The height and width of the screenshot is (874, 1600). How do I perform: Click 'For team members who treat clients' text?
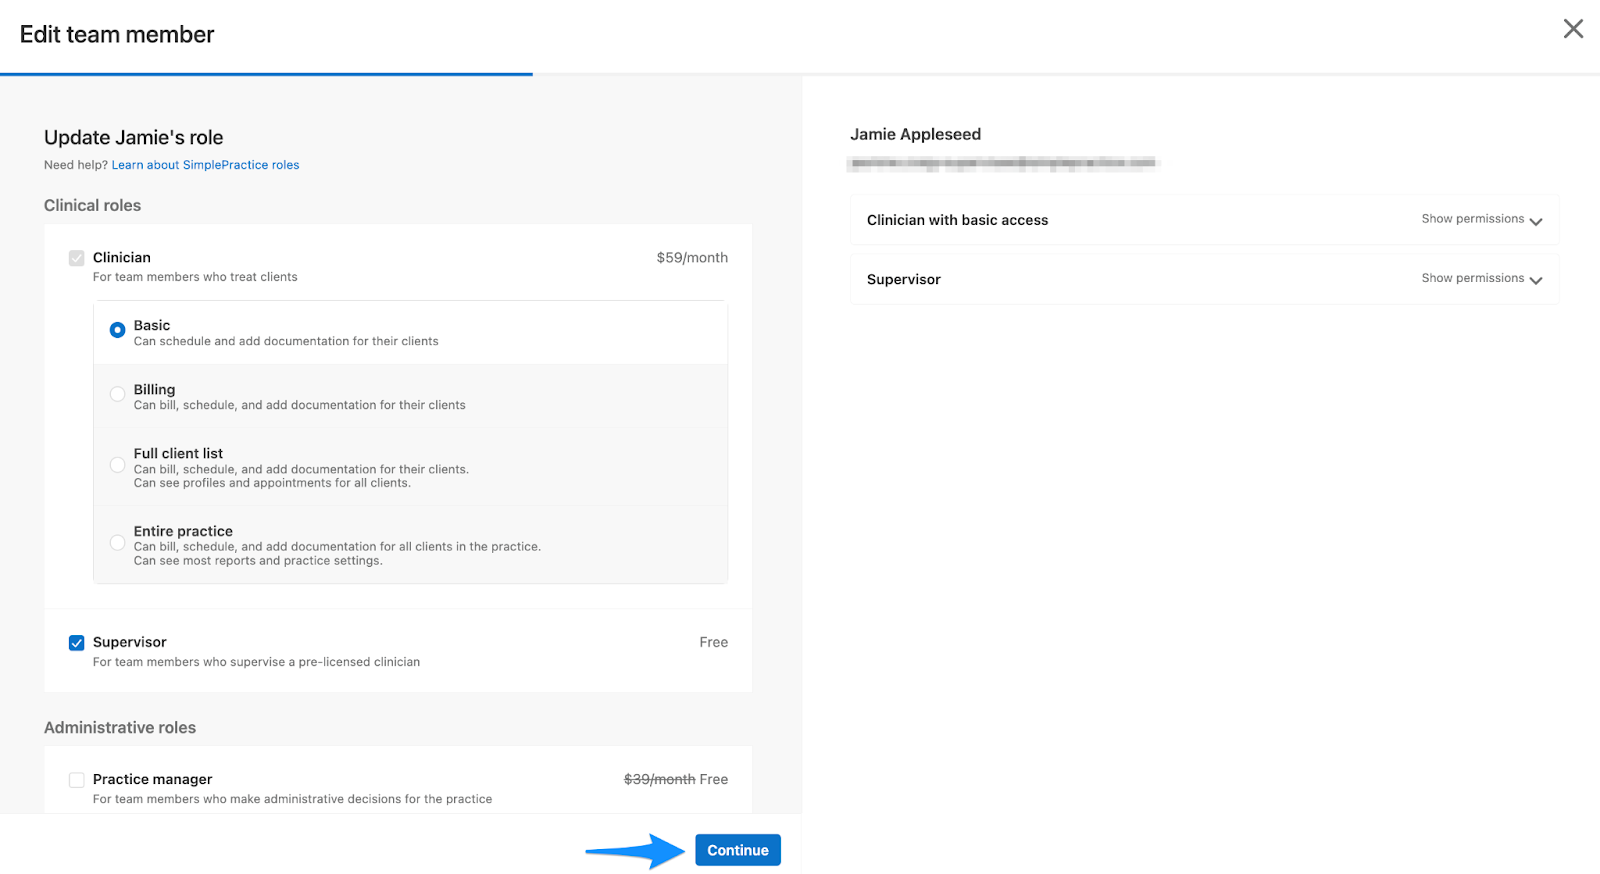[x=195, y=277]
